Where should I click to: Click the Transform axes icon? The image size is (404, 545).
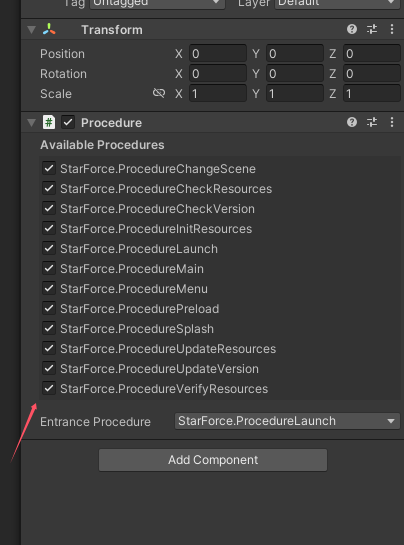(49, 29)
